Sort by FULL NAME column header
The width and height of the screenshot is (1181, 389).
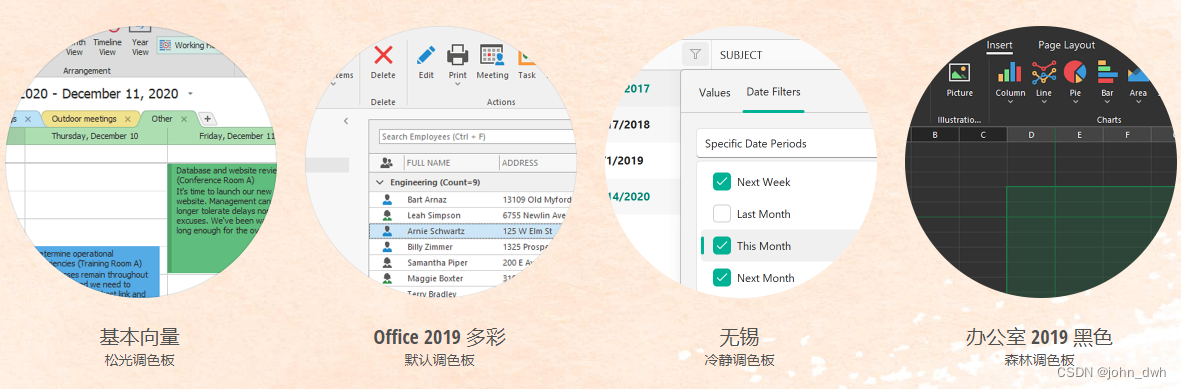pos(450,163)
